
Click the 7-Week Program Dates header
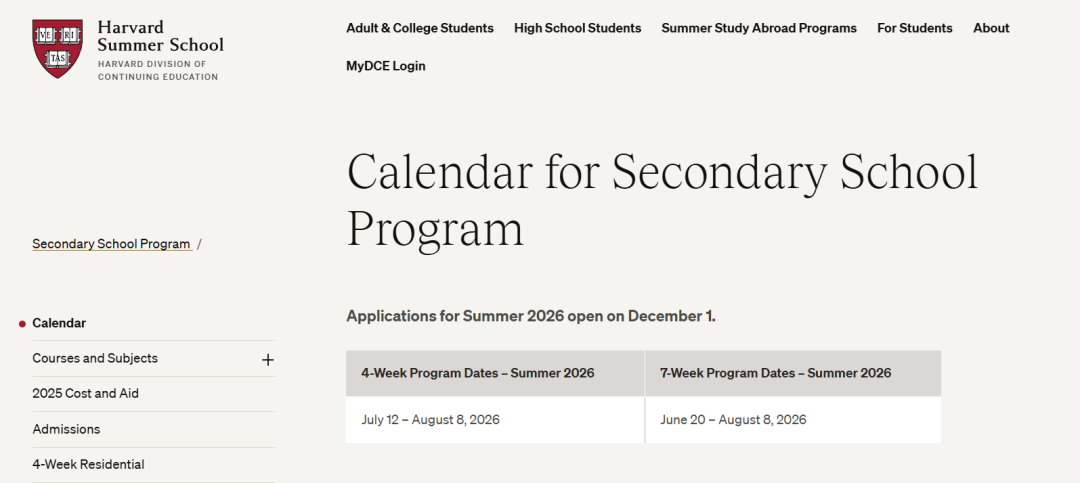pos(775,373)
